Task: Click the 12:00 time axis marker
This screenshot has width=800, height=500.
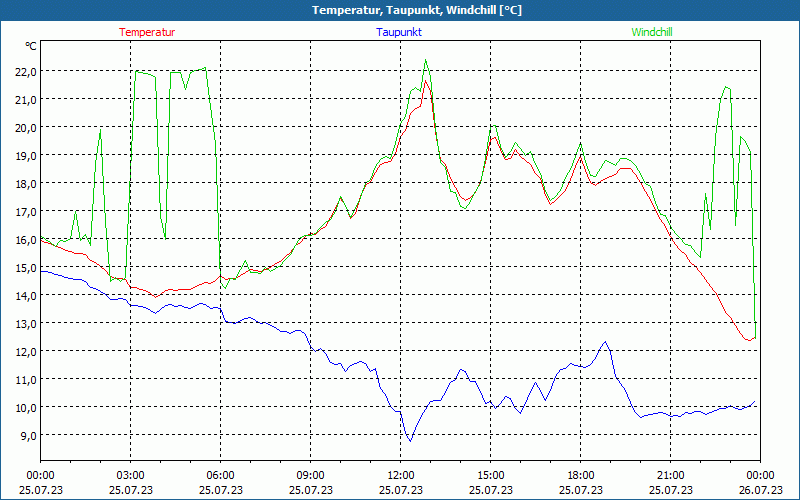Action: pos(400,475)
